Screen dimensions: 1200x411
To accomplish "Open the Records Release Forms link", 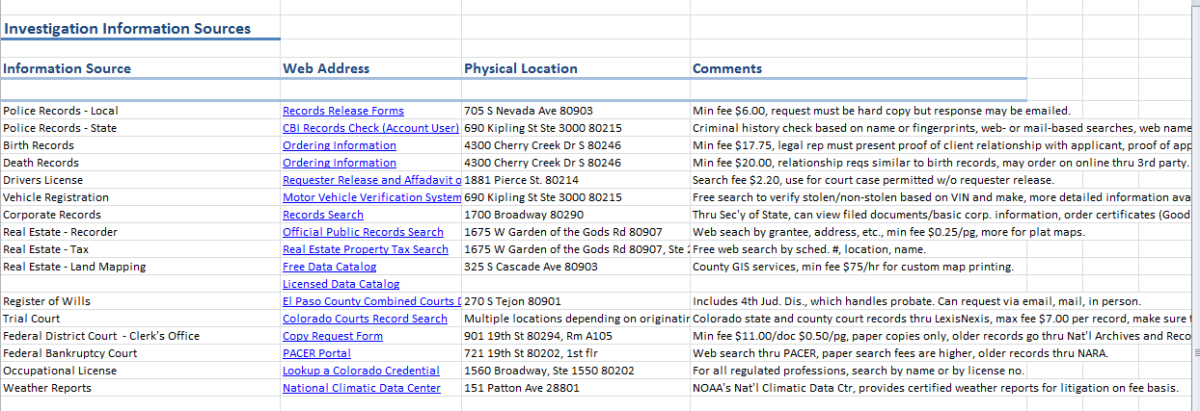I will (343, 111).
